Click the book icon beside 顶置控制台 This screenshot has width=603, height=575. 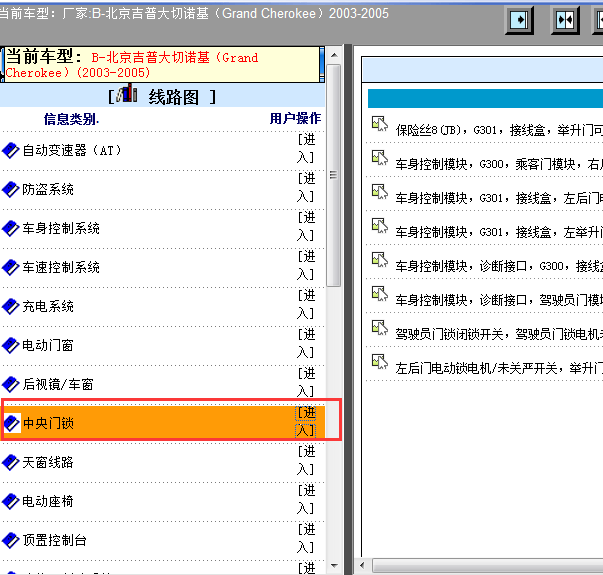[10, 540]
